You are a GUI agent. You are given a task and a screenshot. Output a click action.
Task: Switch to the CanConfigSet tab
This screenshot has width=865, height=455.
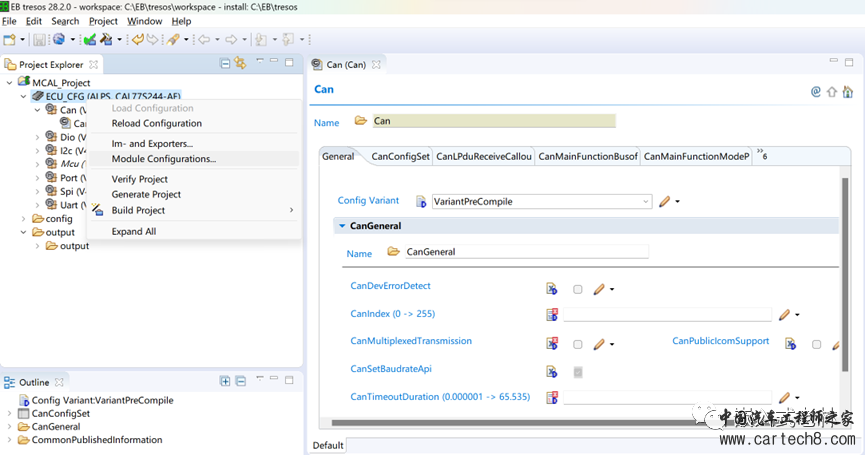[400, 156]
